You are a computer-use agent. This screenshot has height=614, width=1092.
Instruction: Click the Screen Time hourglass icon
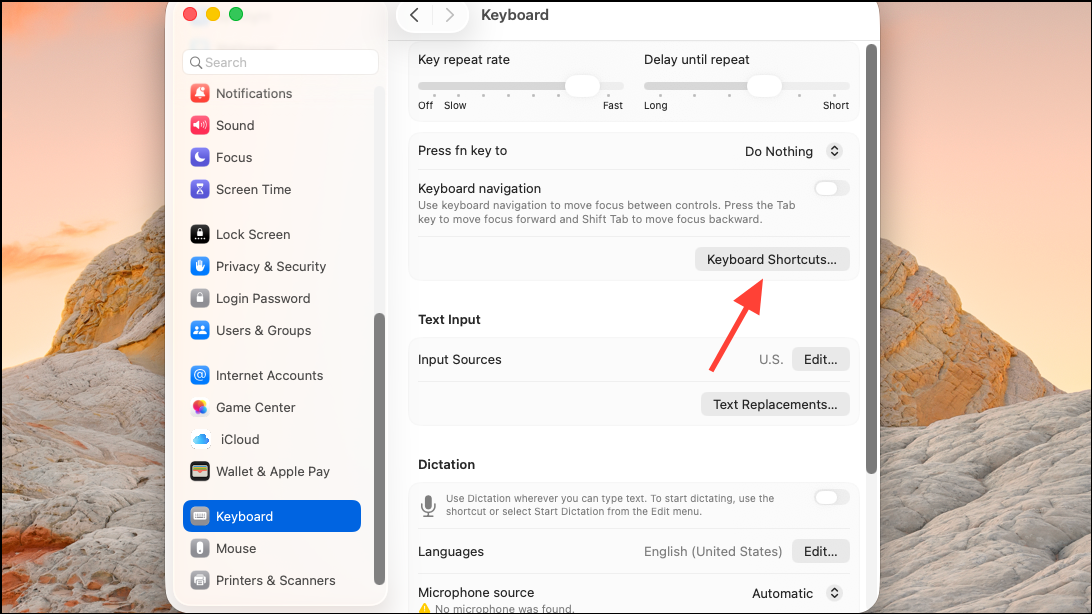[200, 189]
